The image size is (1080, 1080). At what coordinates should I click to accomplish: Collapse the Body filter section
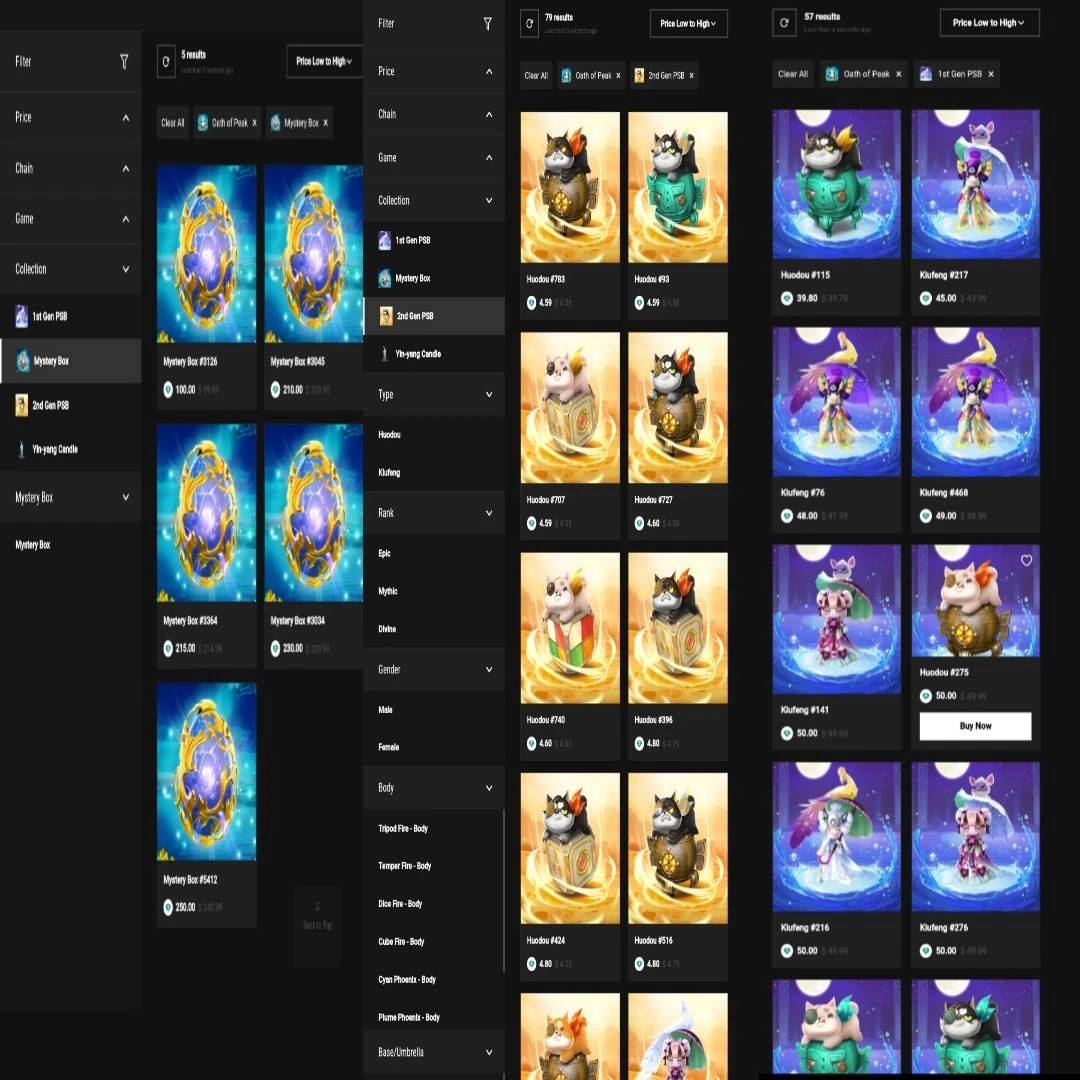(x=434, y=788)
